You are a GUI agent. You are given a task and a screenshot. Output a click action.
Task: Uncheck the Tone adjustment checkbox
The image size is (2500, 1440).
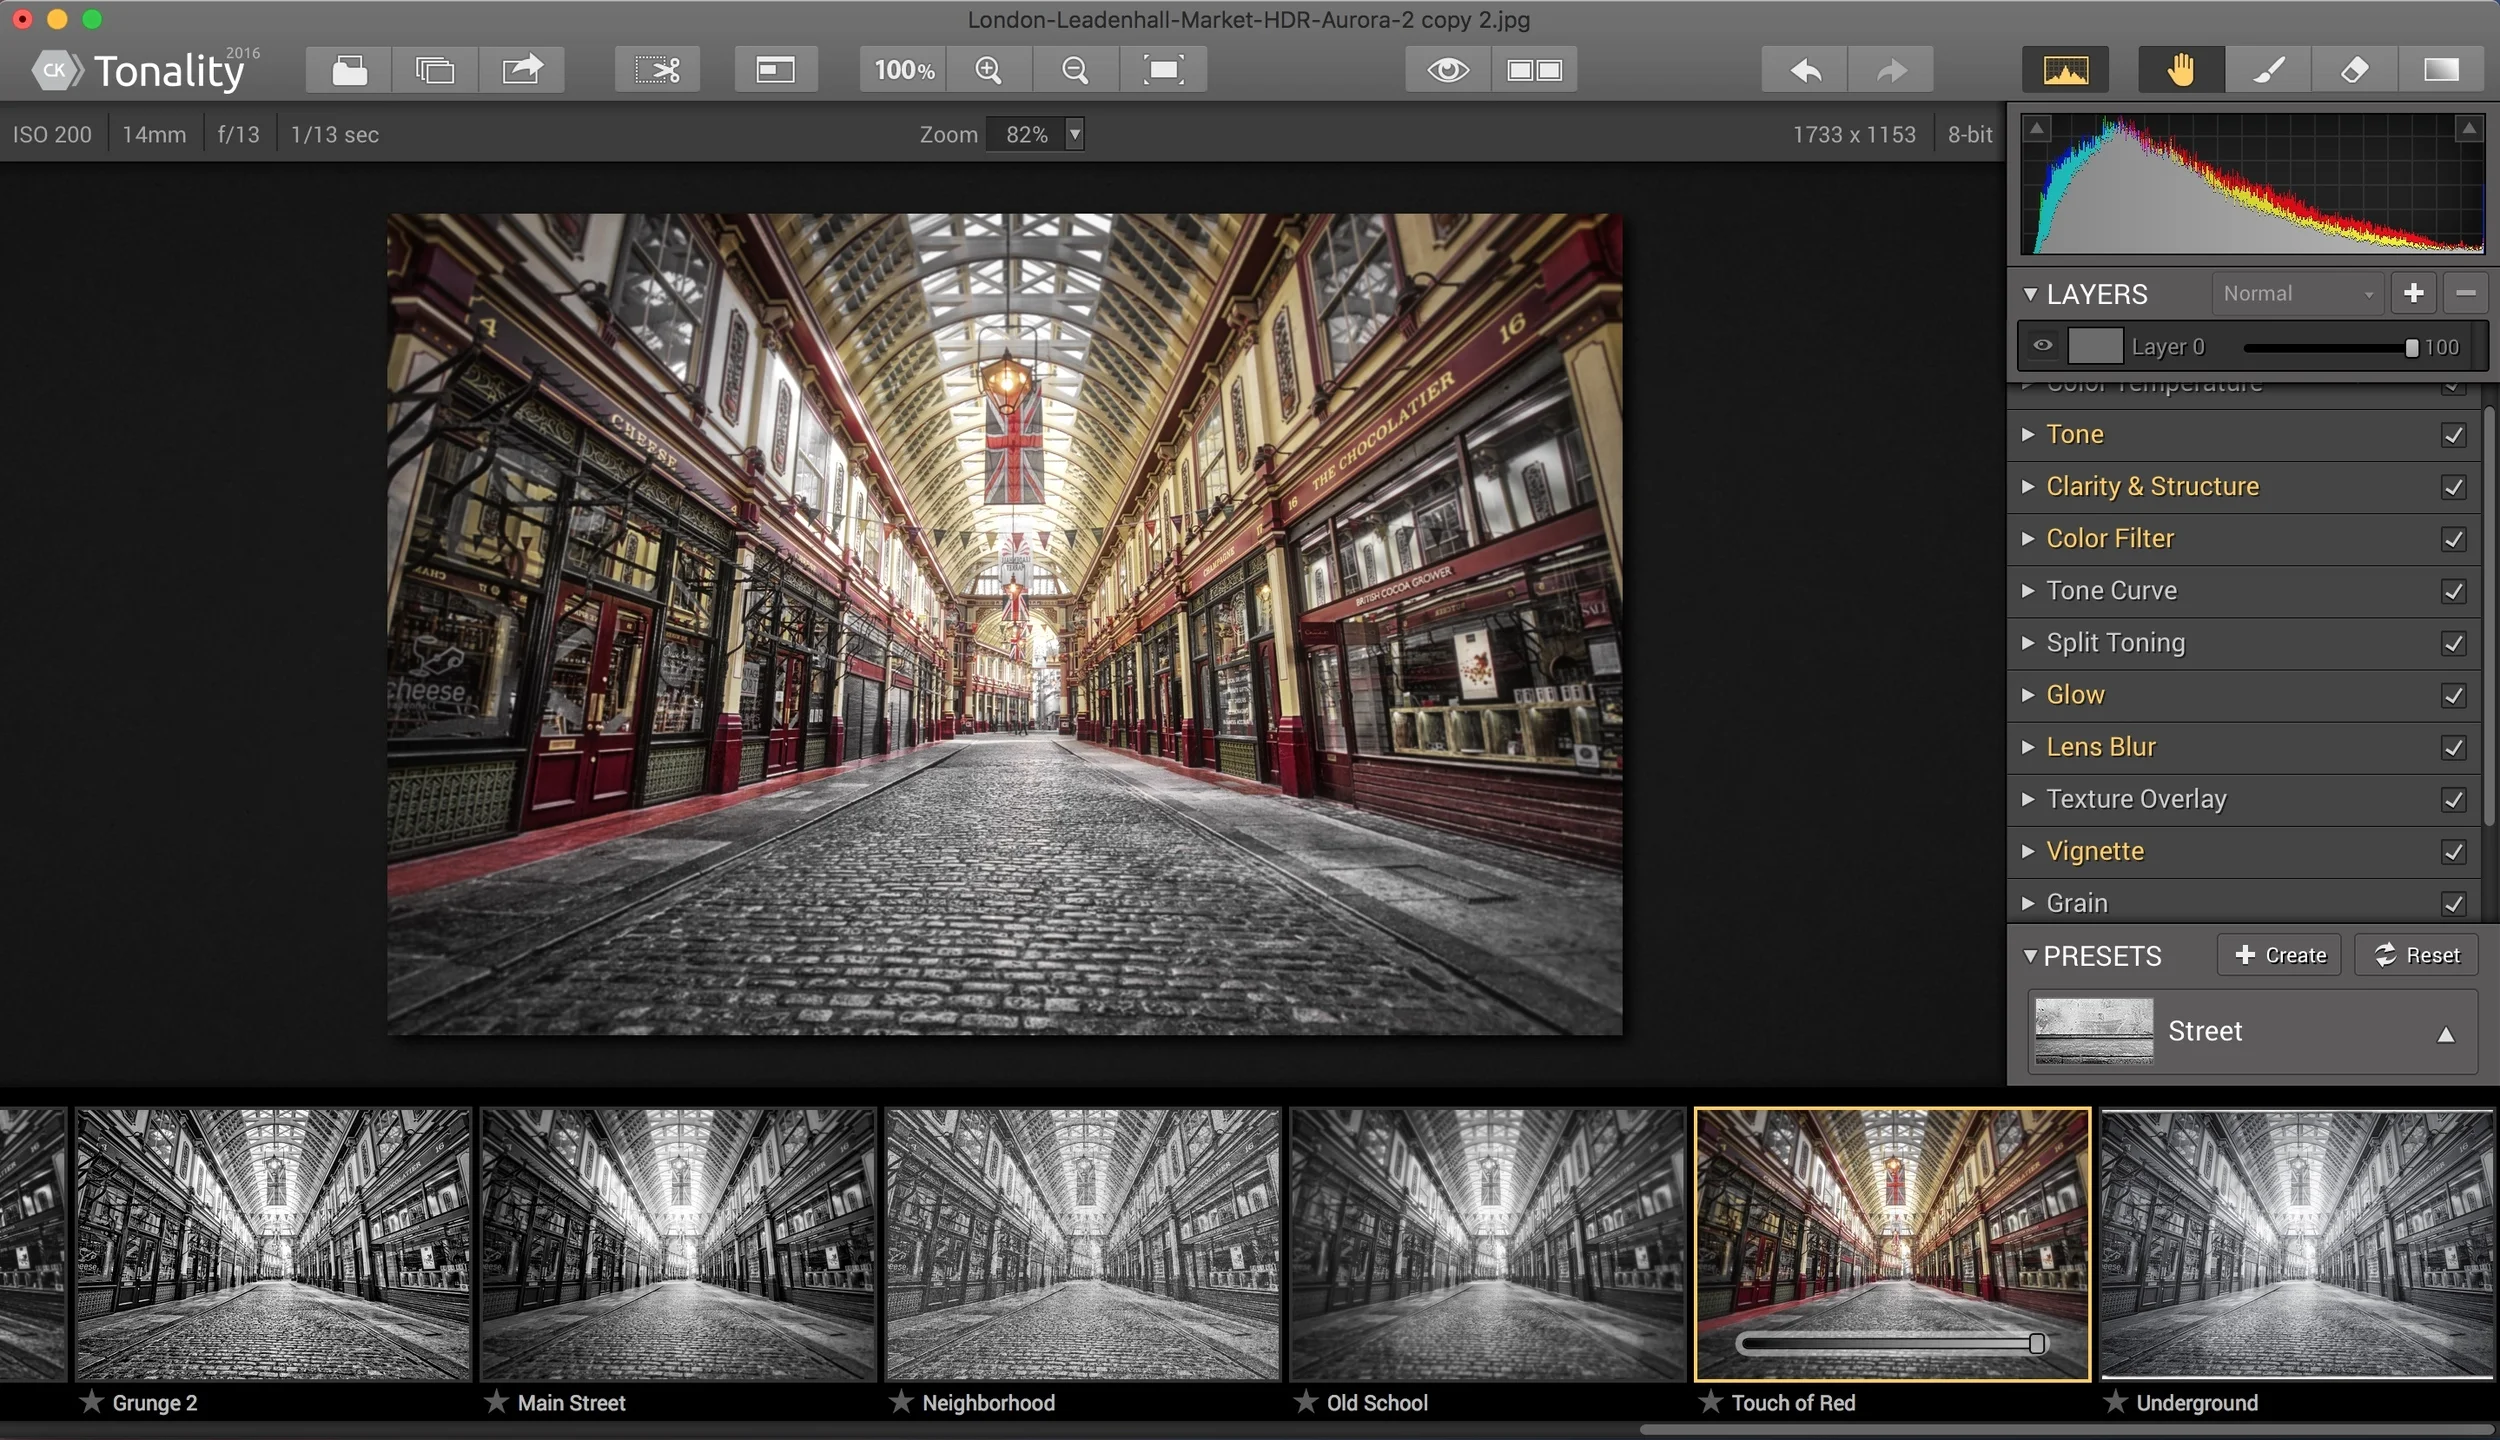coord(2453,435)
